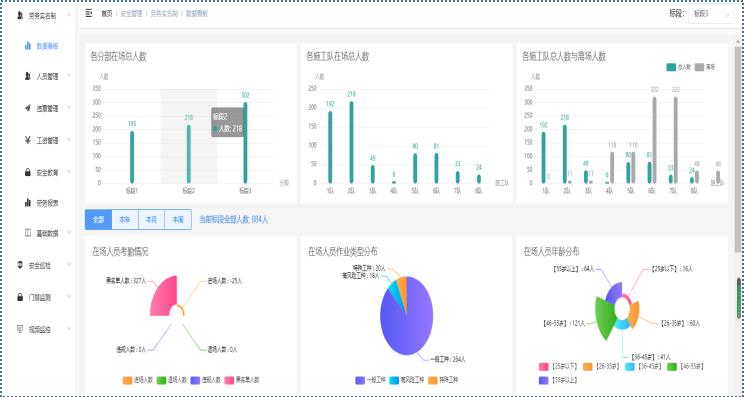Click the green 46-55岁 sector in age chart
This screenshot has width=744, height=397.
(x=604, y=319)
